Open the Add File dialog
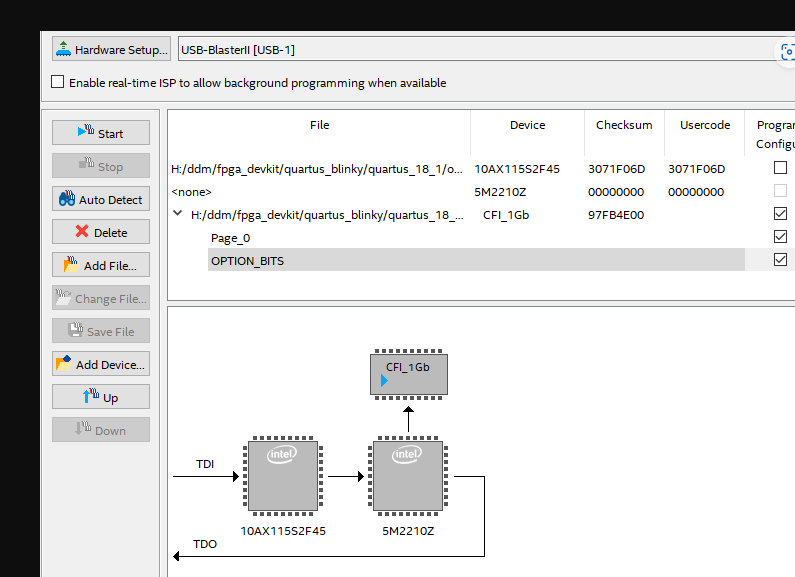Viewport: 795px width, 577px height. tap(101, 265)
